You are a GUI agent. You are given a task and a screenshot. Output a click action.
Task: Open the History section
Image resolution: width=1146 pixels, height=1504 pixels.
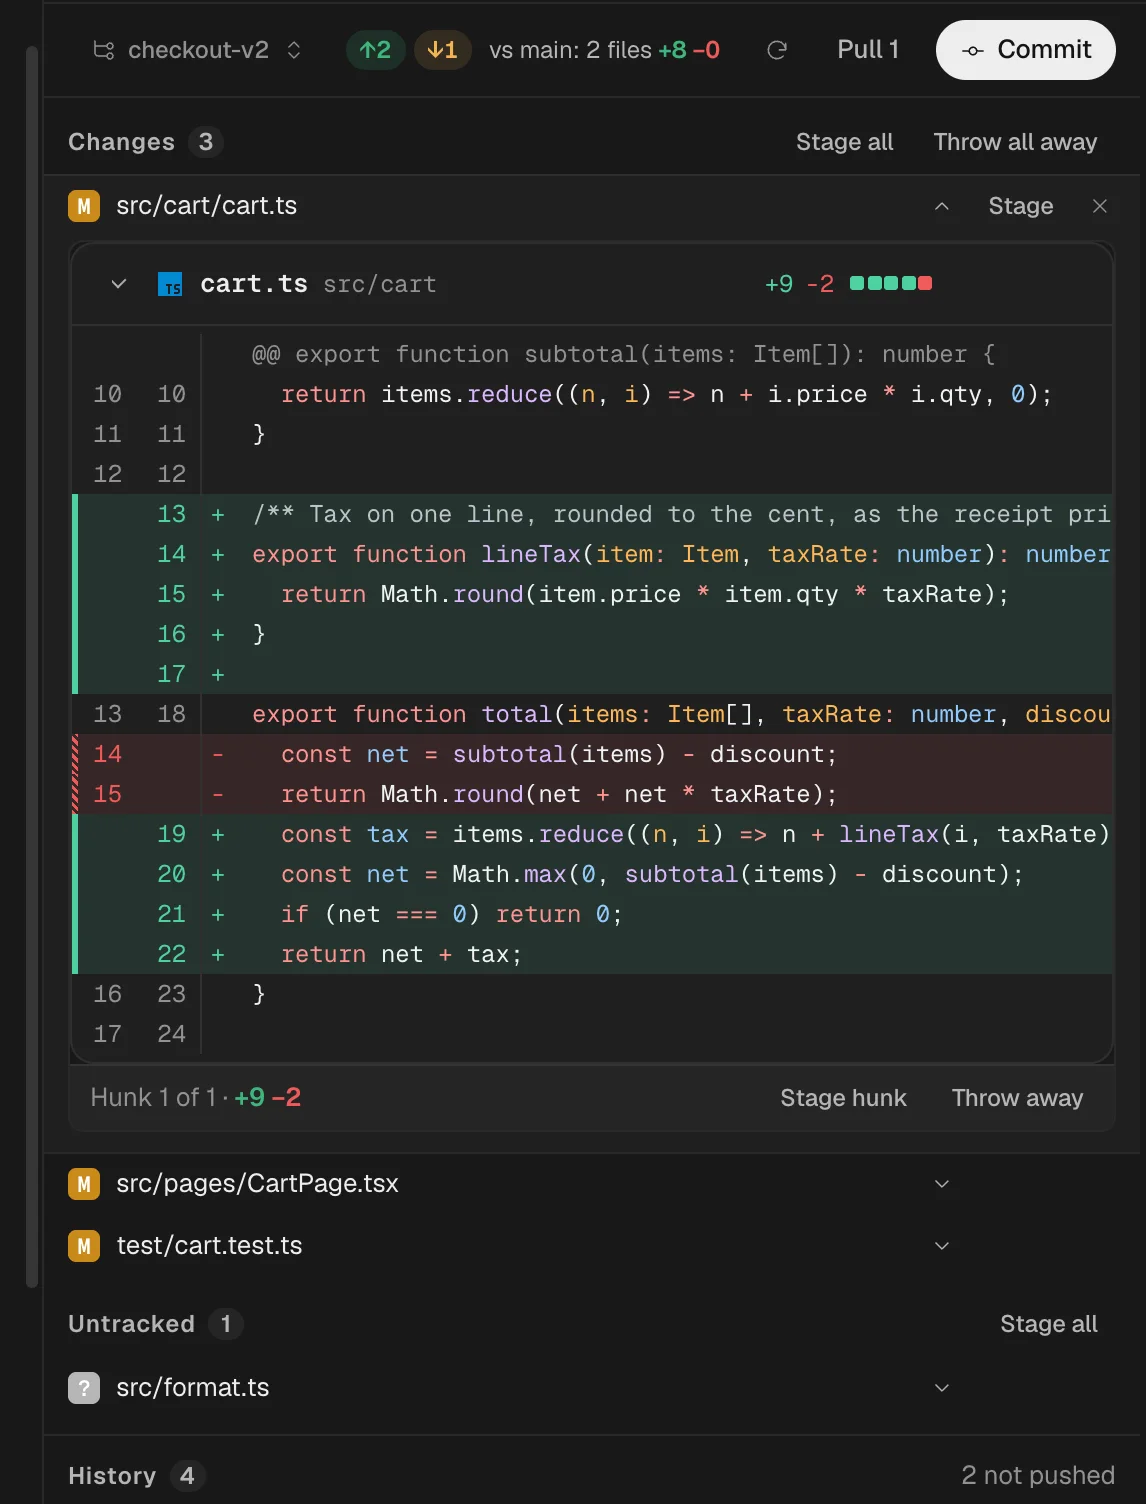pos(112,1476)
